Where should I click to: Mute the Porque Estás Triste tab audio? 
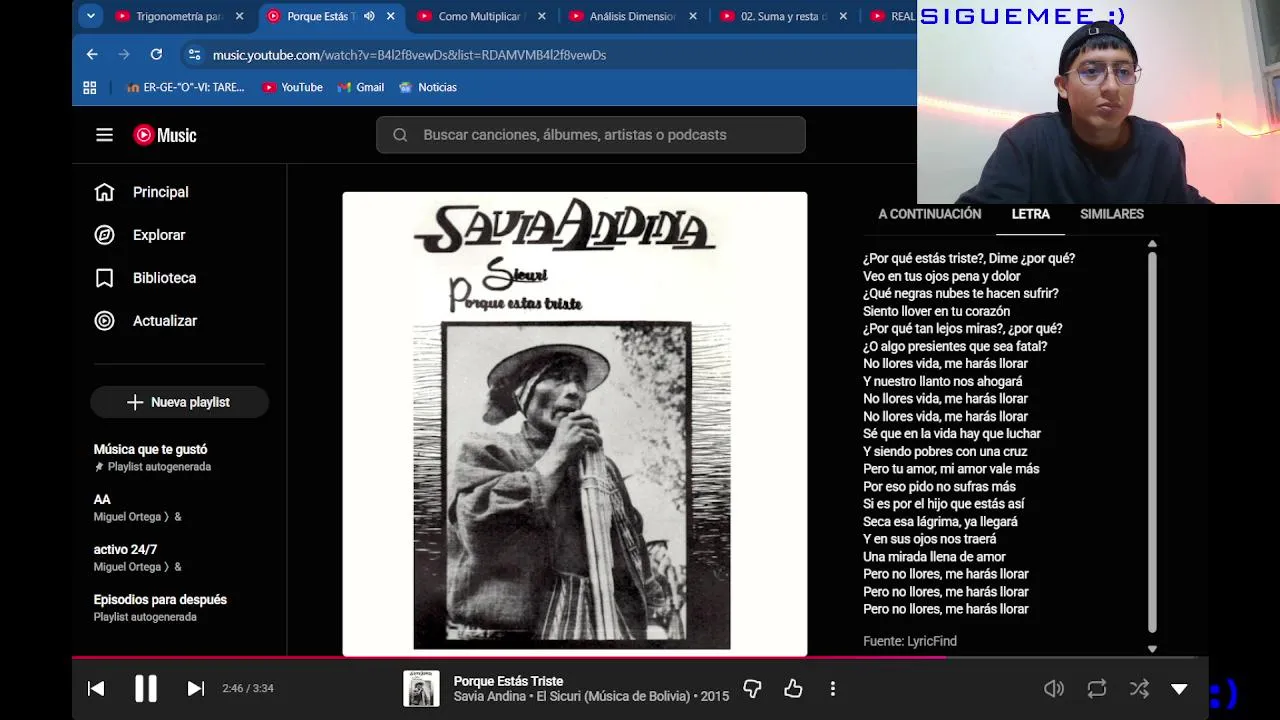(369, 16)
